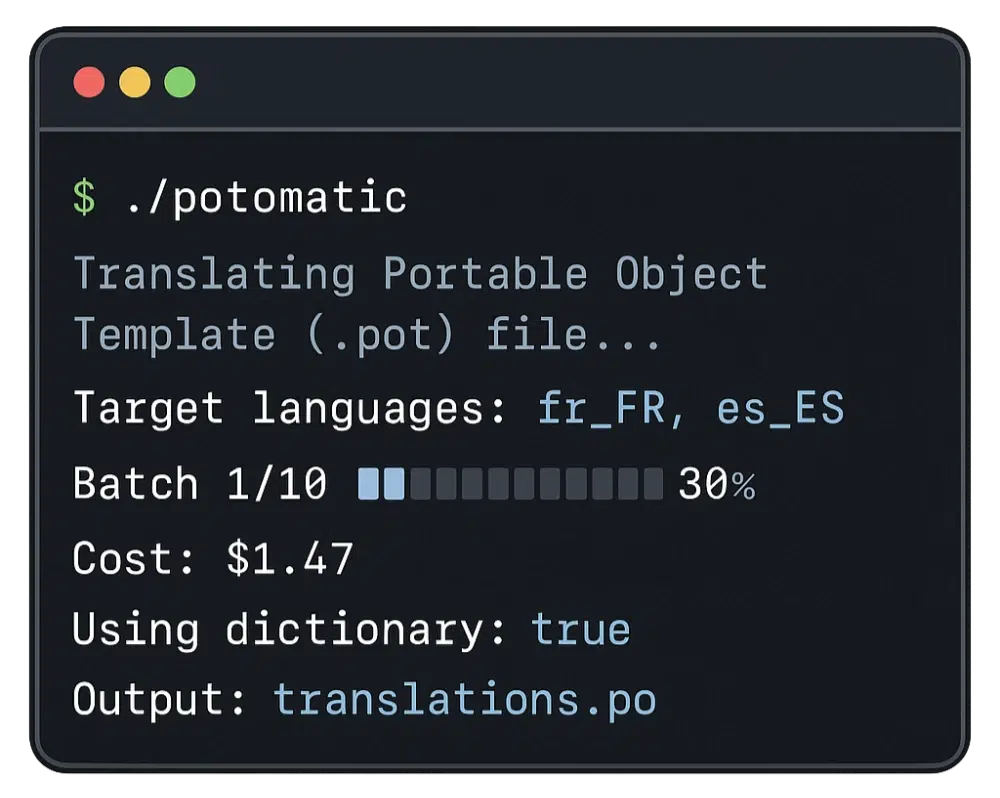Click the yellow minimize window button
Screen dimensions: 1000x798
tap(135, 83)
